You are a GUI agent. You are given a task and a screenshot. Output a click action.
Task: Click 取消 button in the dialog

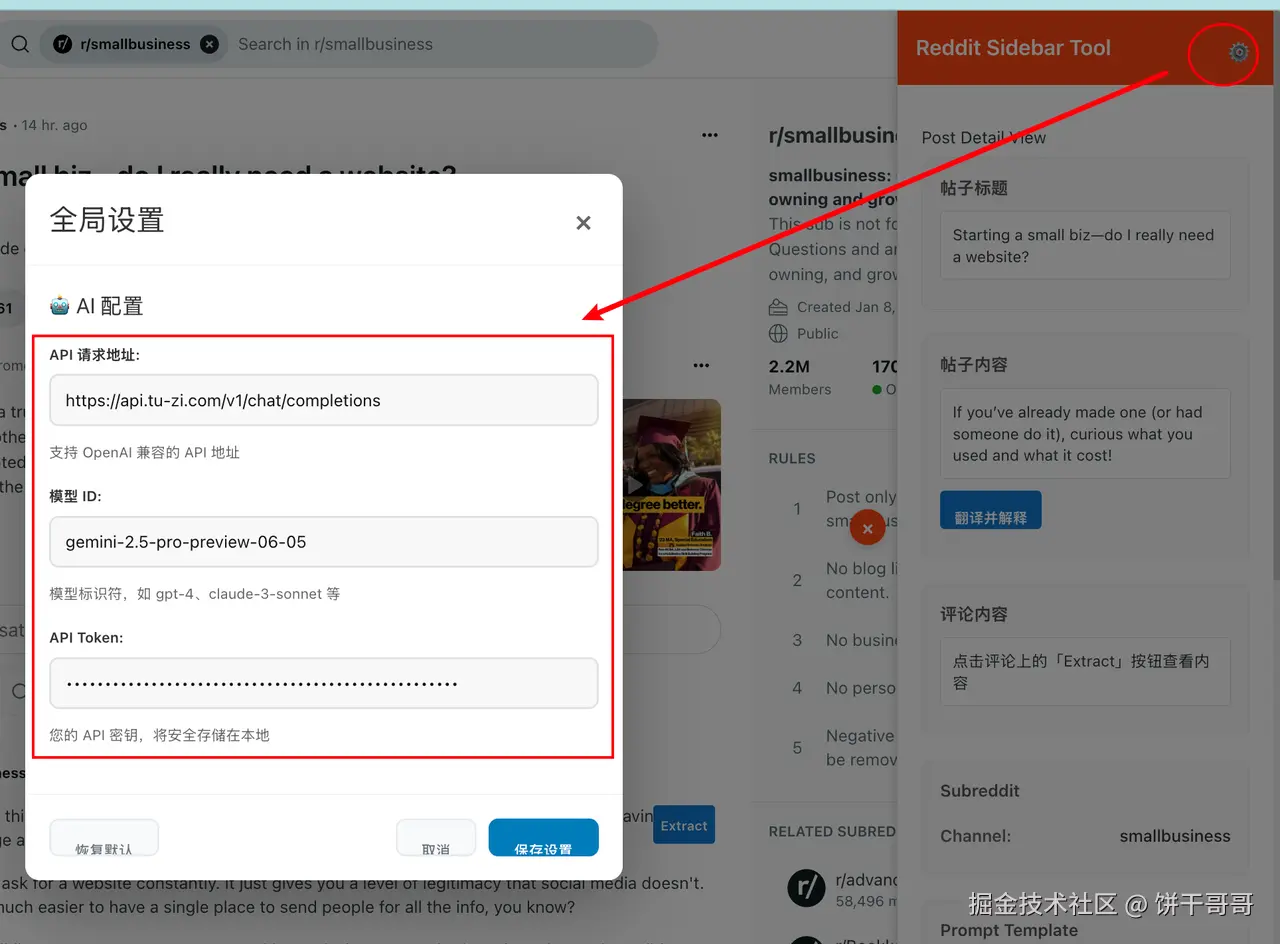pos(435,838)
